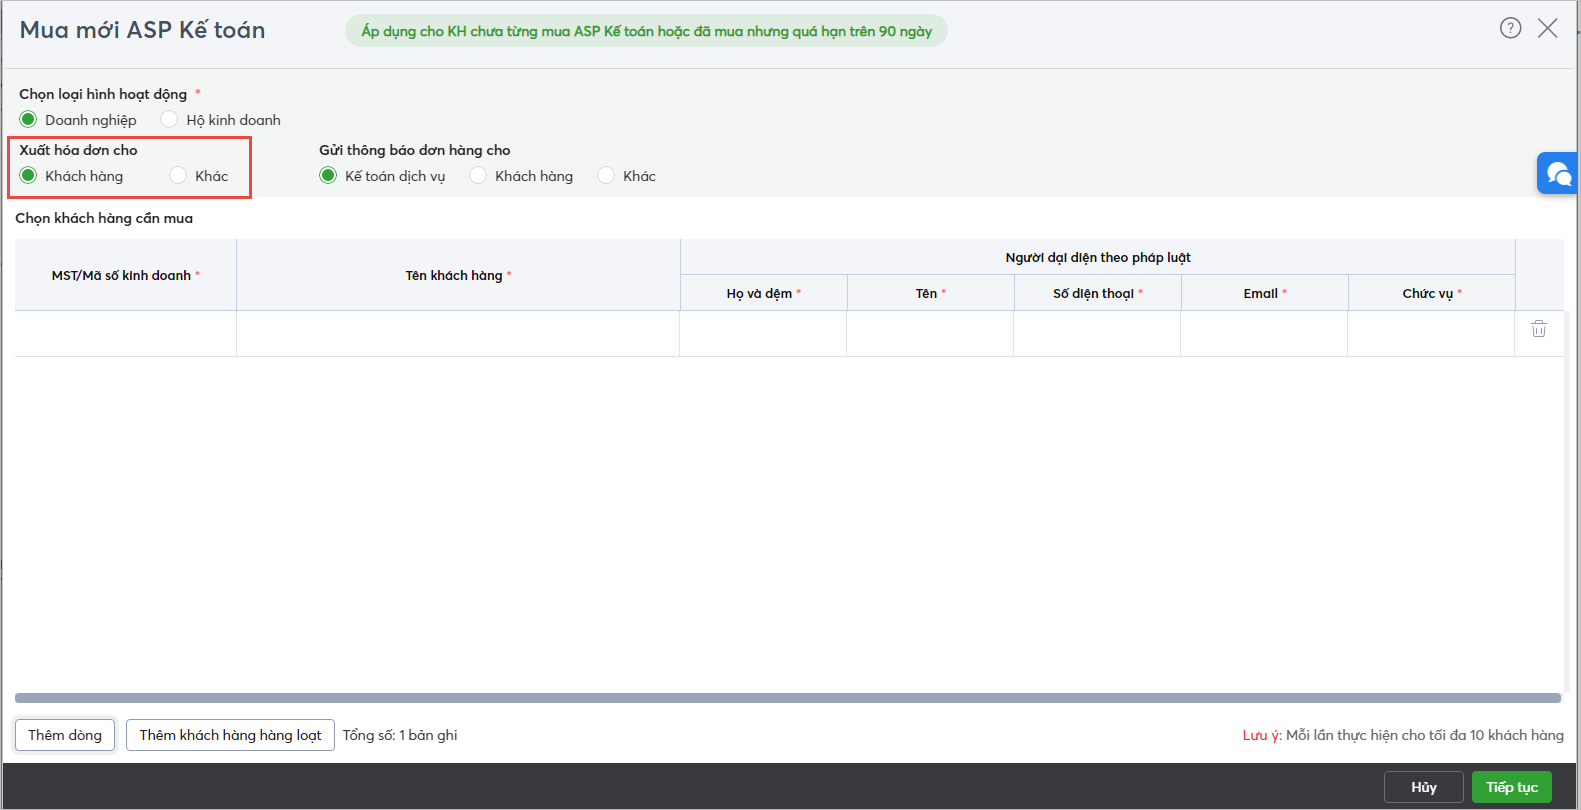Click the Chức vụ cell
Image resolution: width=1581 pixels, height=810 pixels.
click(1431, 333)
